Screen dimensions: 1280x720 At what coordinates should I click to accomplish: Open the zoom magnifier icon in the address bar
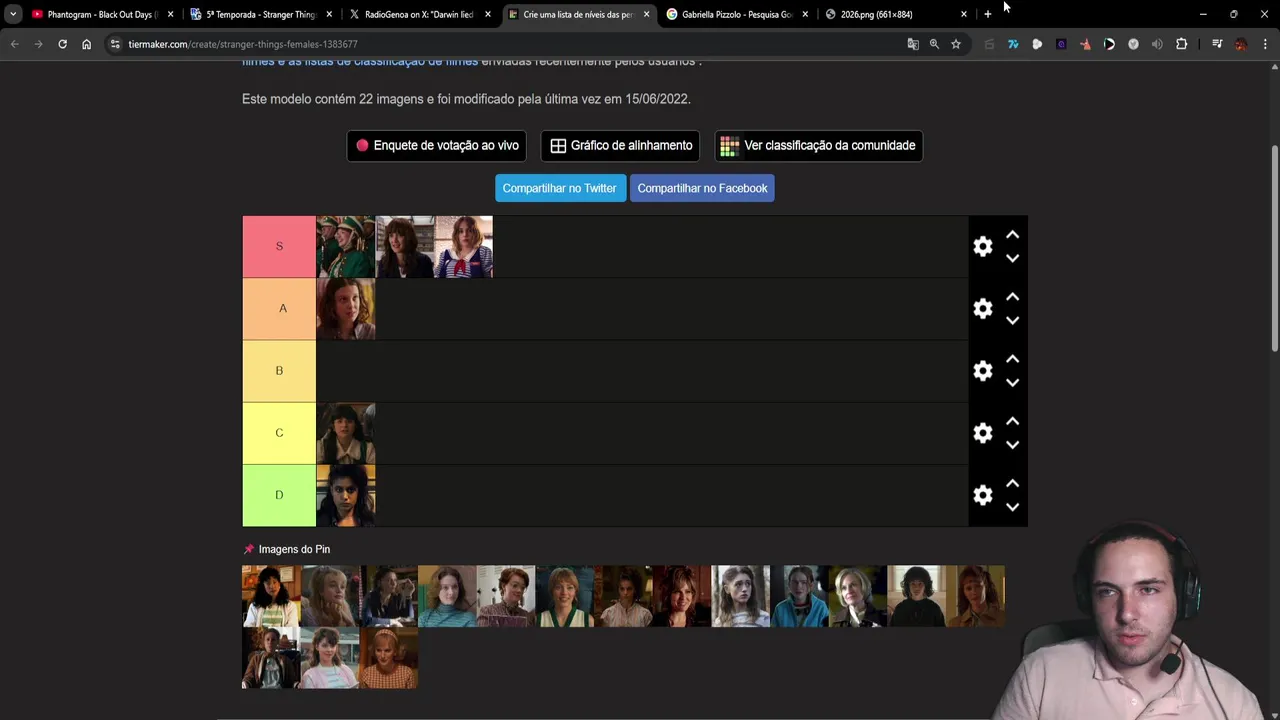(x=934, y=44)
